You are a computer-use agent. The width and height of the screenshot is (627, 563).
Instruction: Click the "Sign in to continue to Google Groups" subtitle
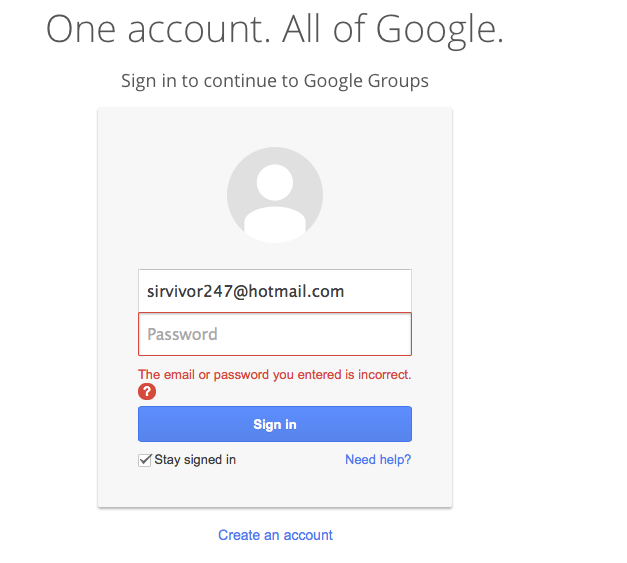(275, 81)
